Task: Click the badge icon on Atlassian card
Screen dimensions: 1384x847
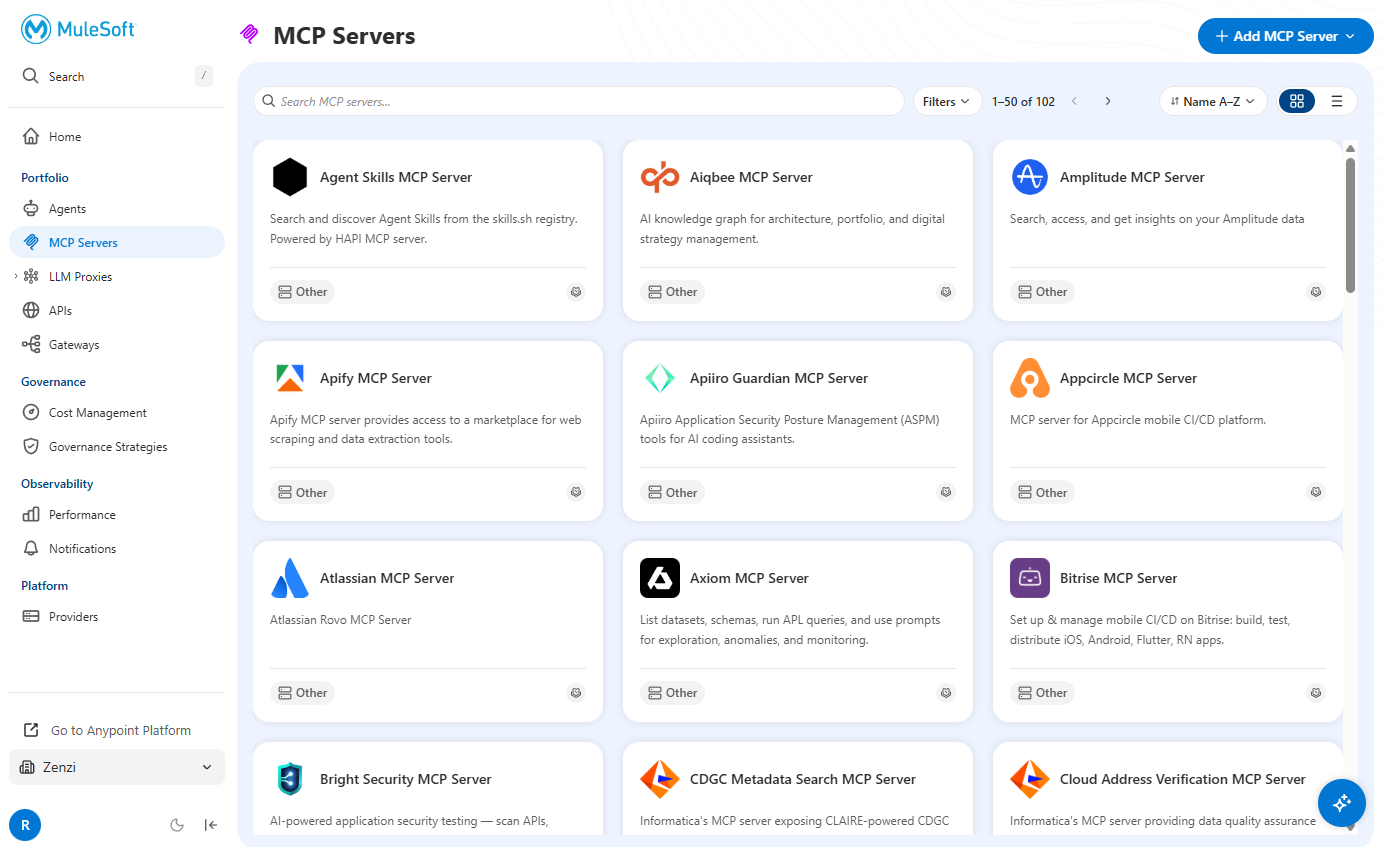Action: click(576, 692)
